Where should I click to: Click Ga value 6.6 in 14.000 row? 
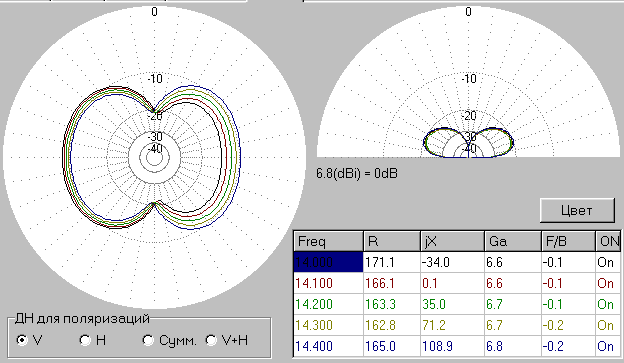click(513, 262)
